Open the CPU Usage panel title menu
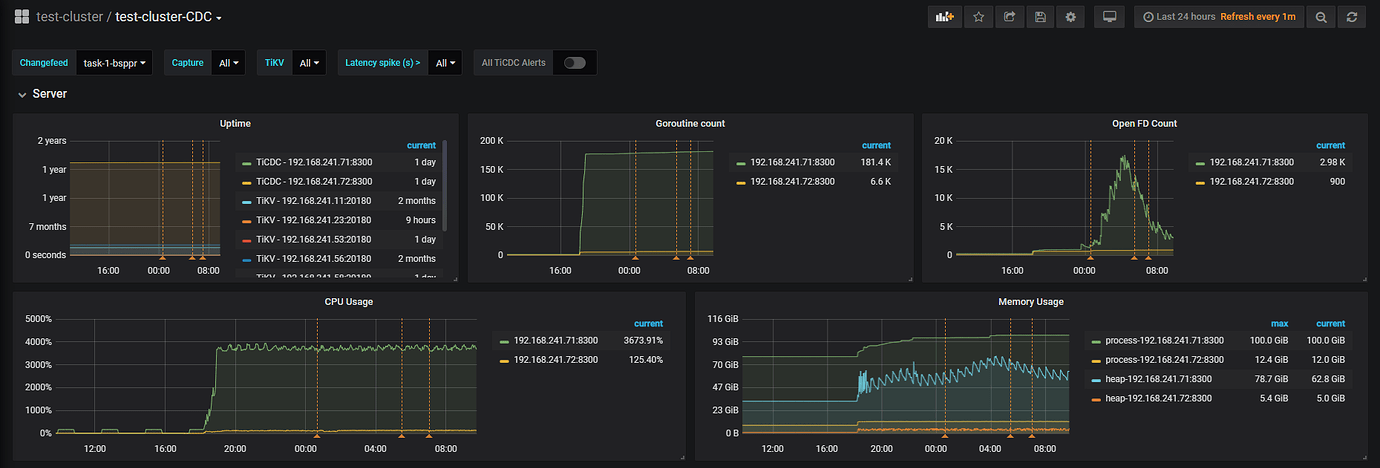The height and width of the screenshot is (468, 1380). (x=349, y=301)
